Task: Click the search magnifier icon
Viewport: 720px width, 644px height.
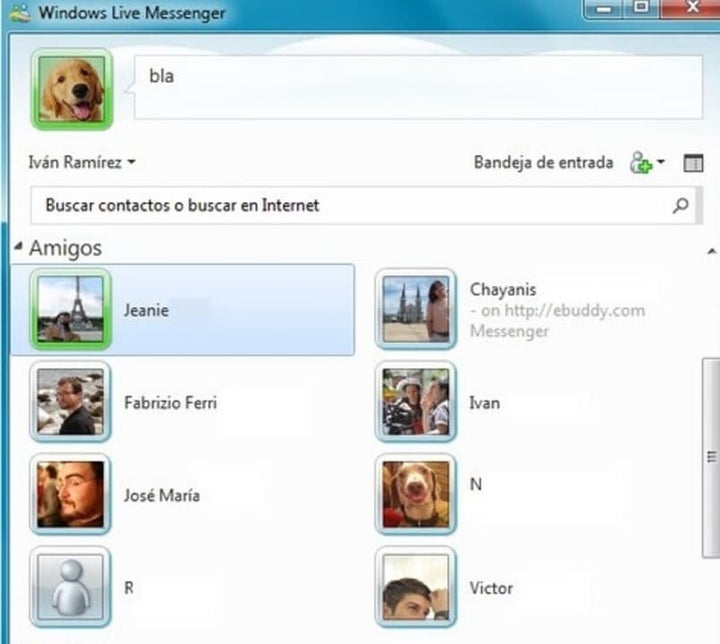Action: pos(680,206)
